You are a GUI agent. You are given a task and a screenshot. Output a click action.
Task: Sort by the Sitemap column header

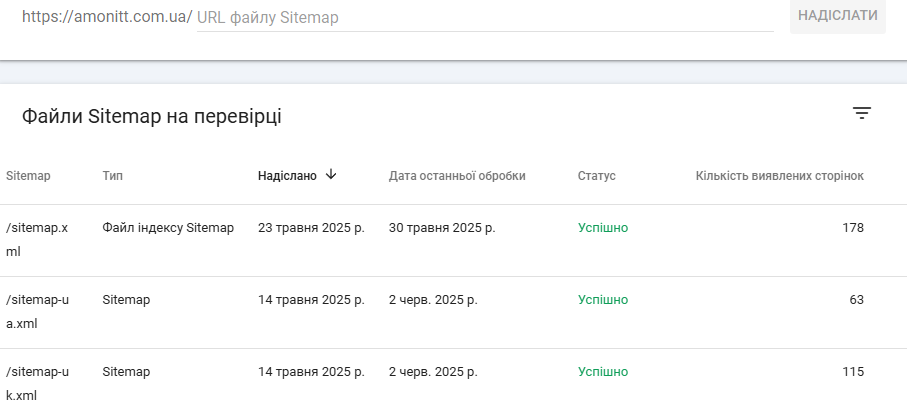(x=28, y=176)
